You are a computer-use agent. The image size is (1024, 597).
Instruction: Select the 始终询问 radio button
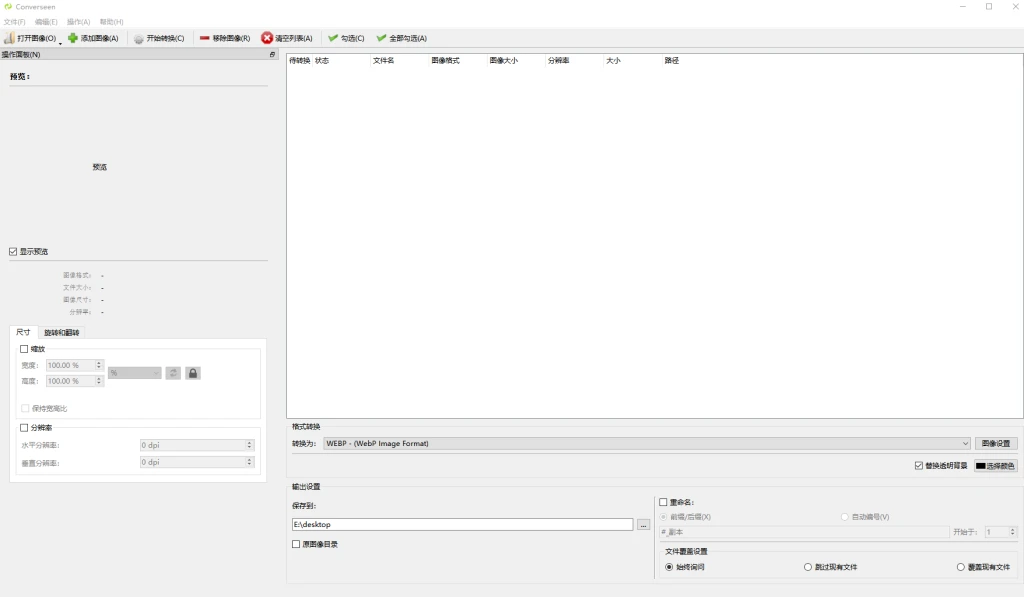669,567
